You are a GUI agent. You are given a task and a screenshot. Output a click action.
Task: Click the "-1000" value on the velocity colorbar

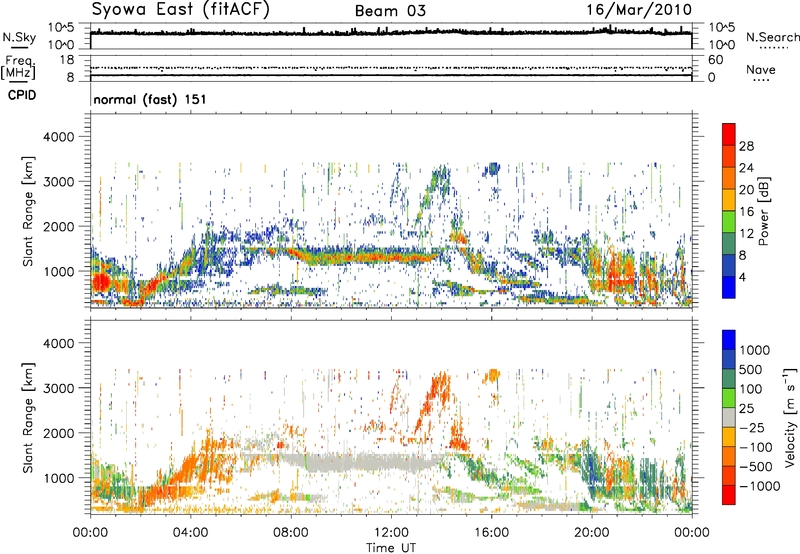coord(759,486)
